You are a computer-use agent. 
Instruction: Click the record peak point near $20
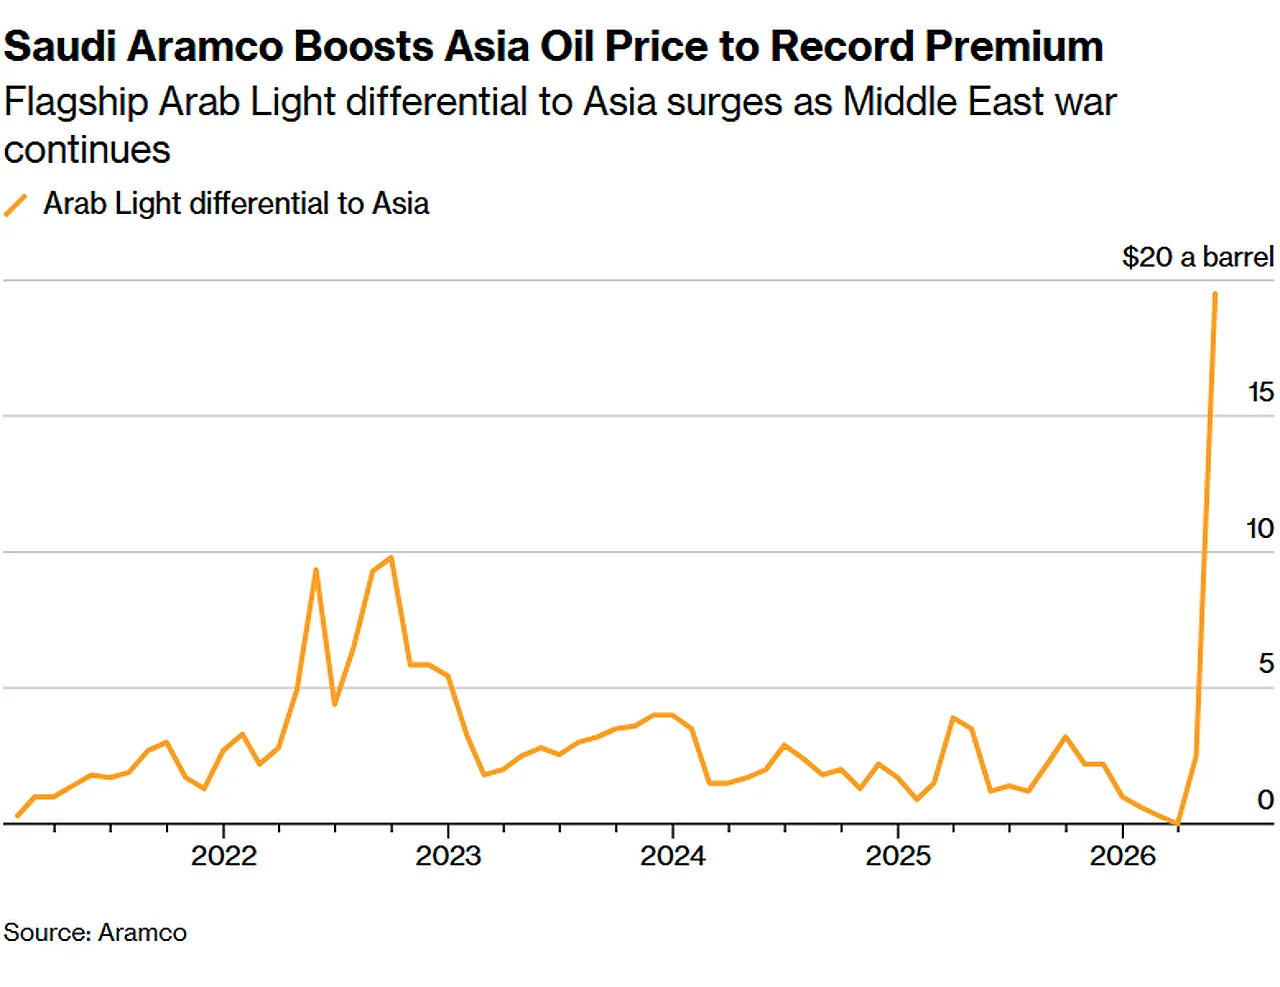1215,294
